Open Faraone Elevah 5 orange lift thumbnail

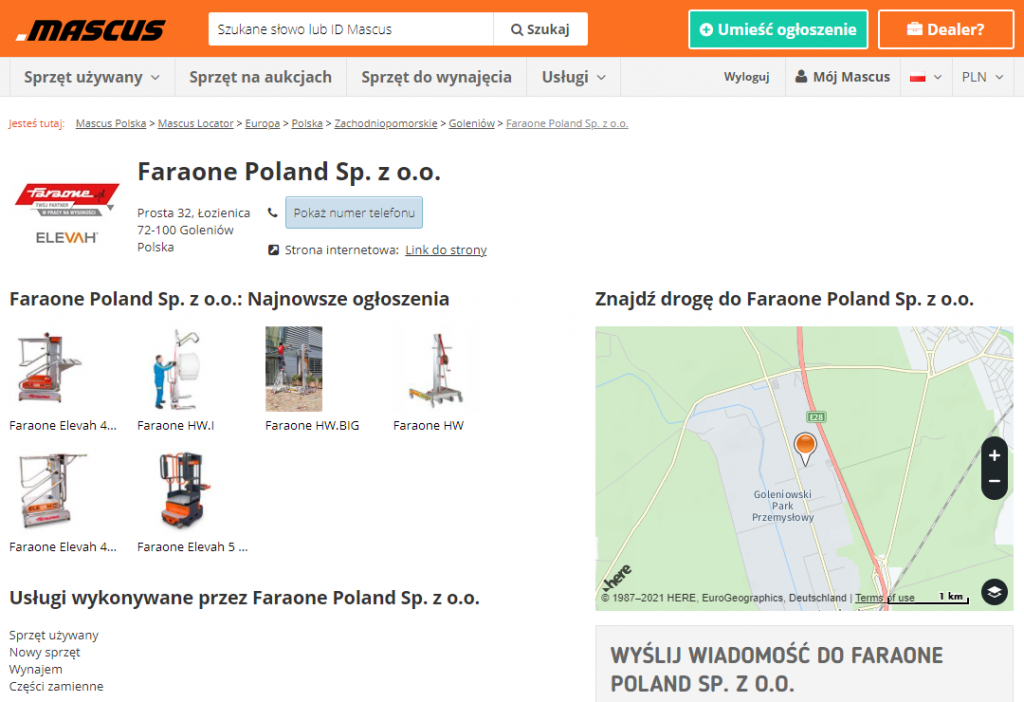coord(184,490)
